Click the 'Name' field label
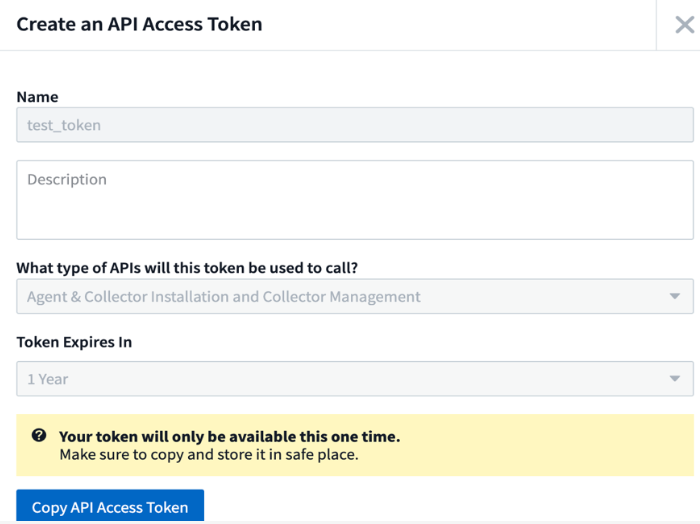700x524 pixels. pos(37,97)
